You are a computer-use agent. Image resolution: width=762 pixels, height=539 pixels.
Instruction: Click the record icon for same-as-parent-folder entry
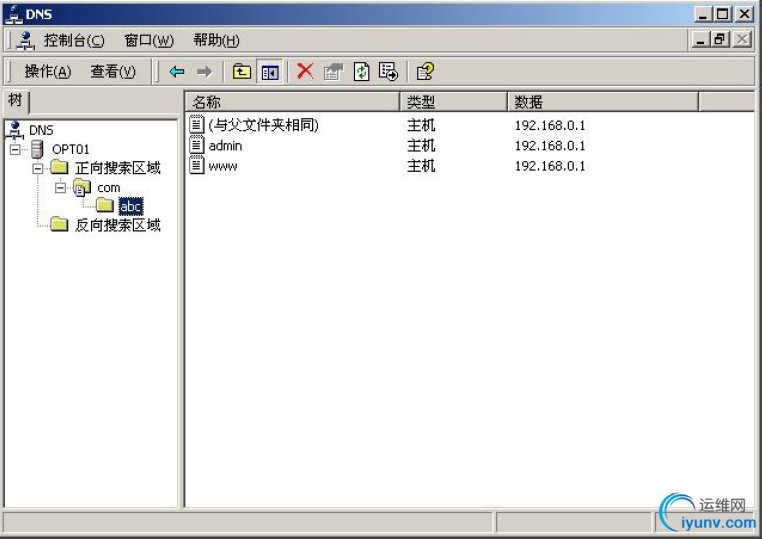(196, 125)
